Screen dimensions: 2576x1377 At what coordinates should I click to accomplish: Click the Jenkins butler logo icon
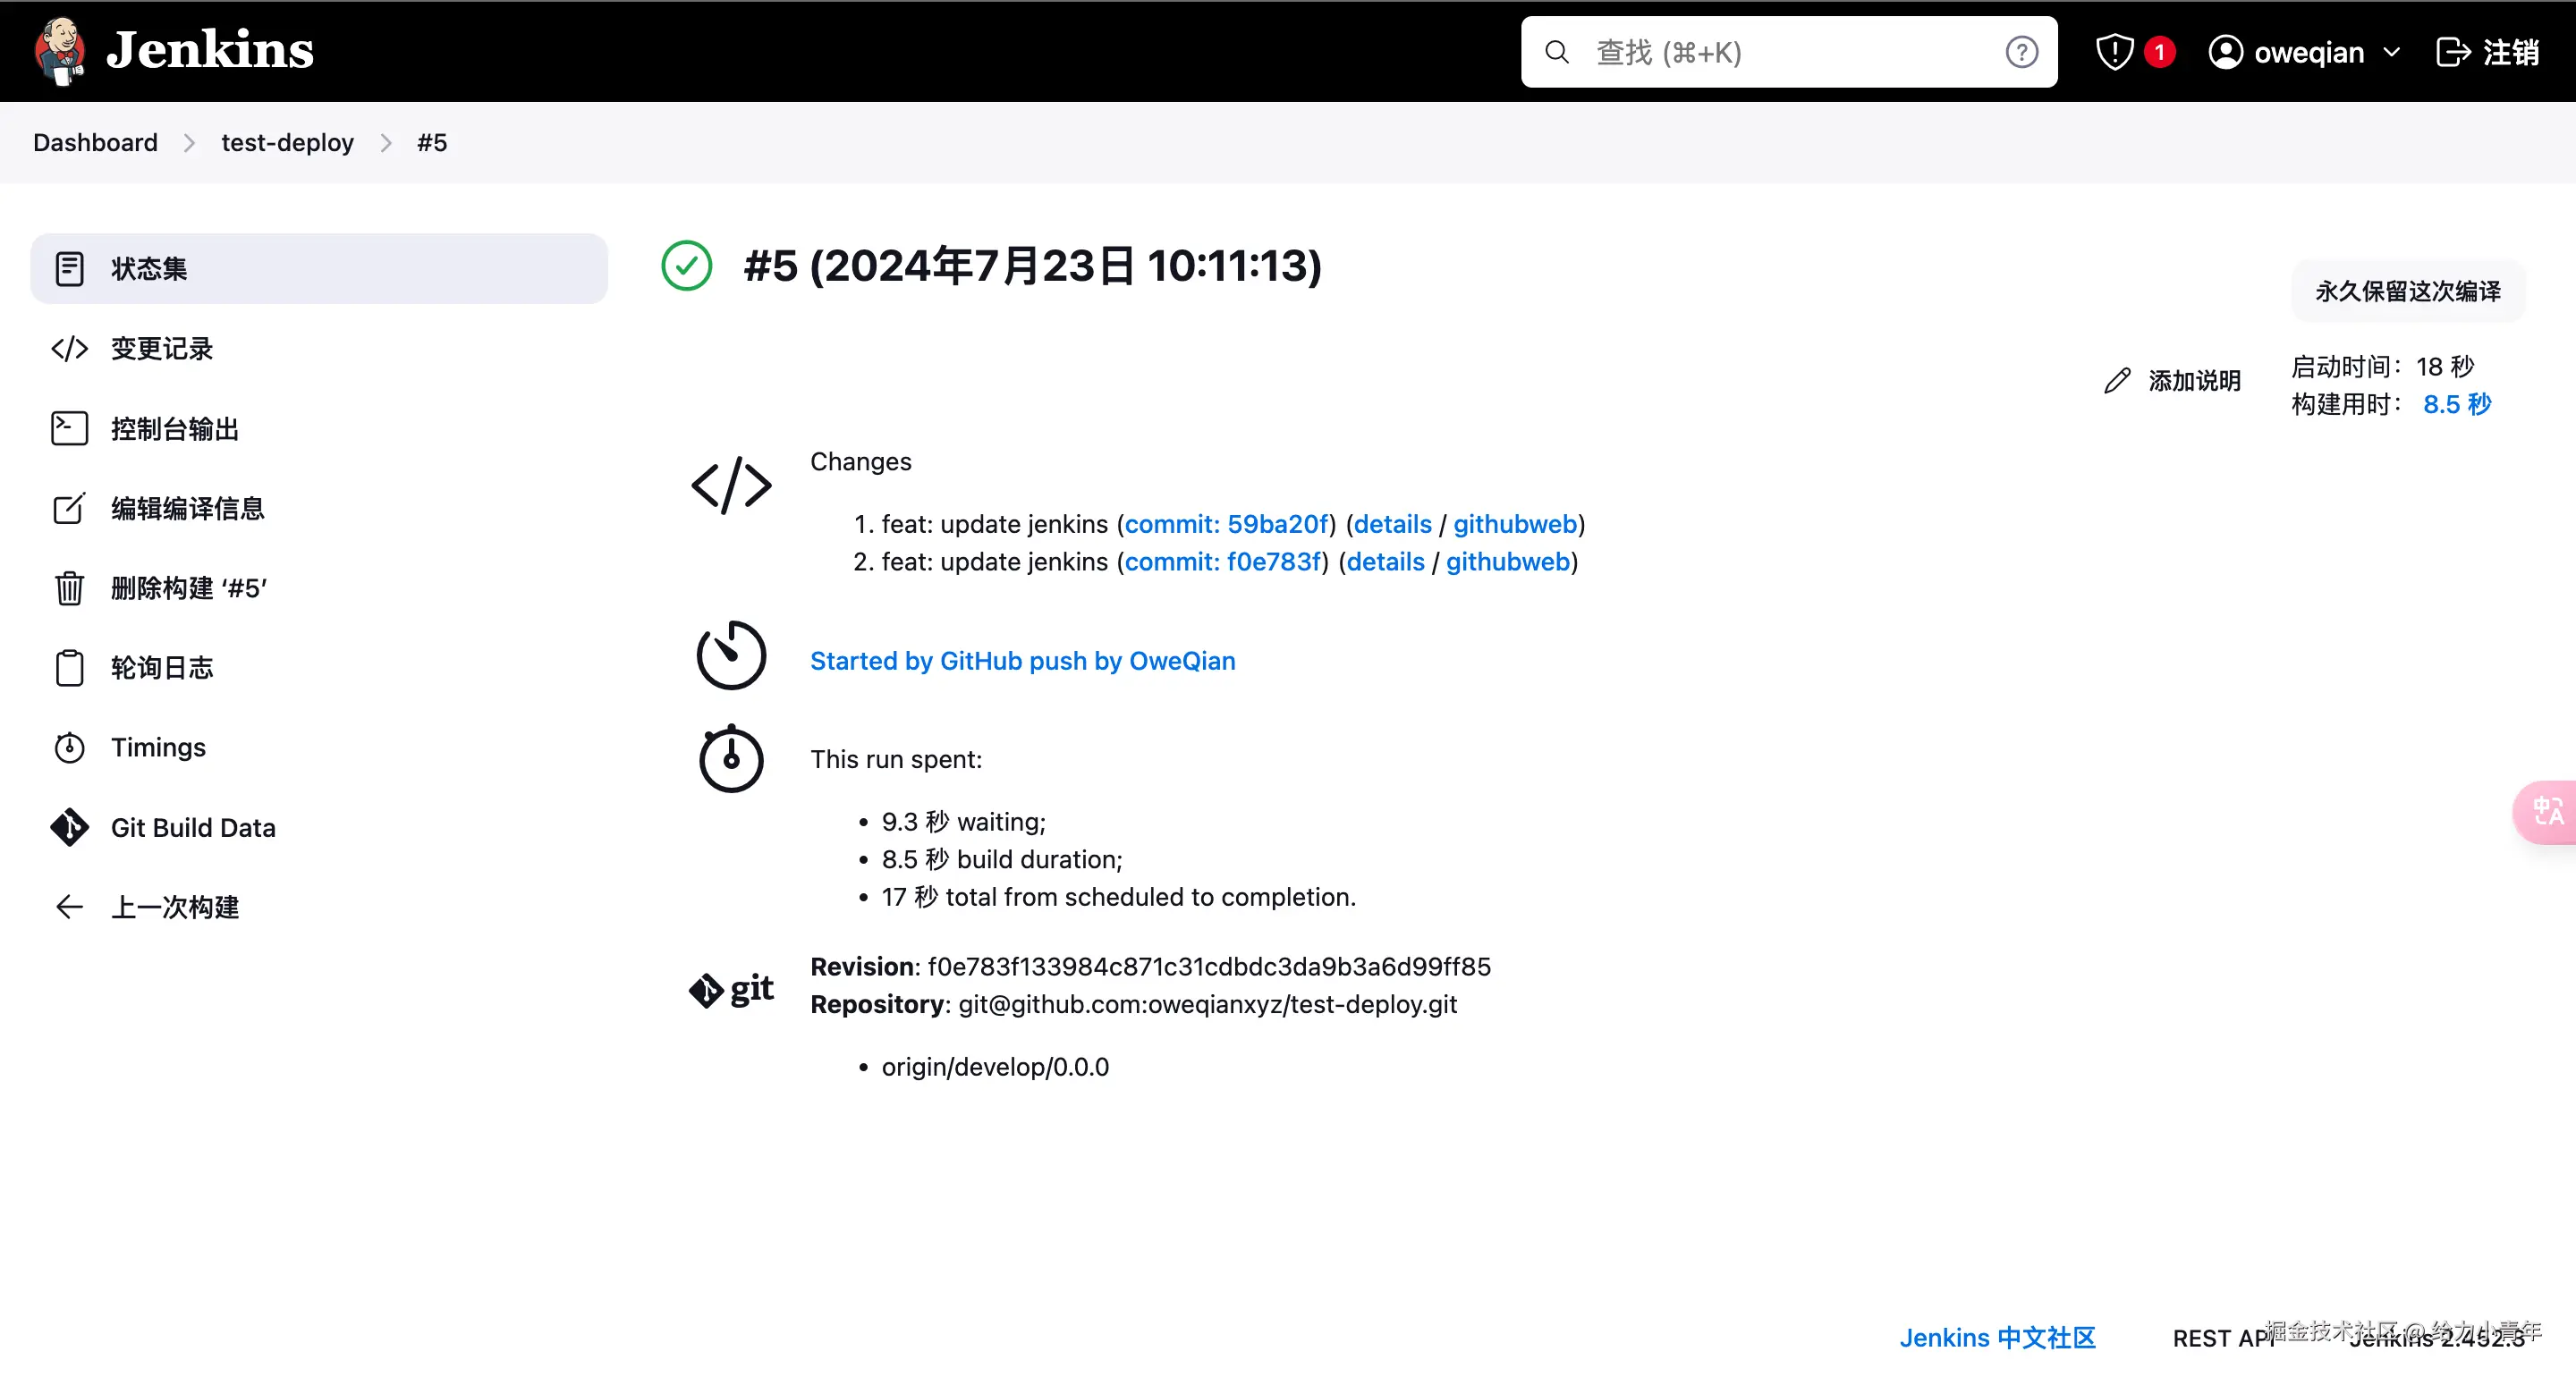[x=60, y=50]
